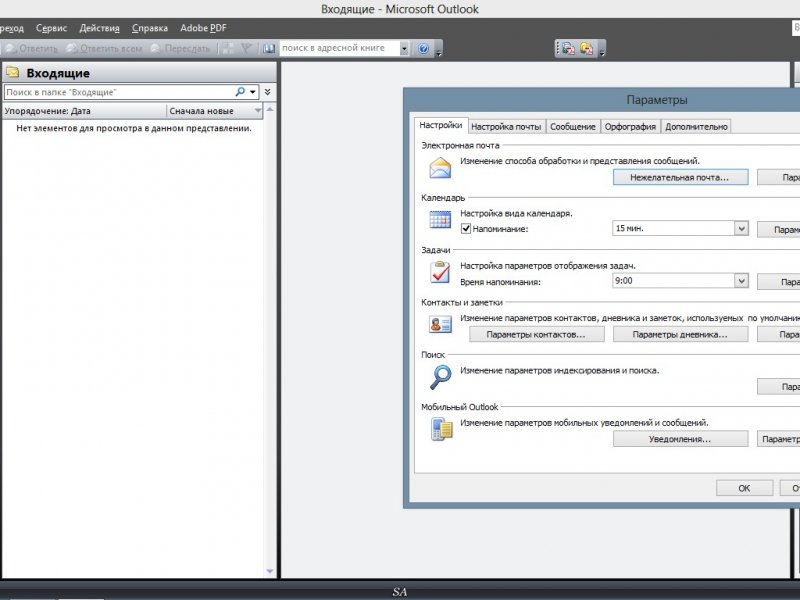Click the address book search field

point(339,48)
